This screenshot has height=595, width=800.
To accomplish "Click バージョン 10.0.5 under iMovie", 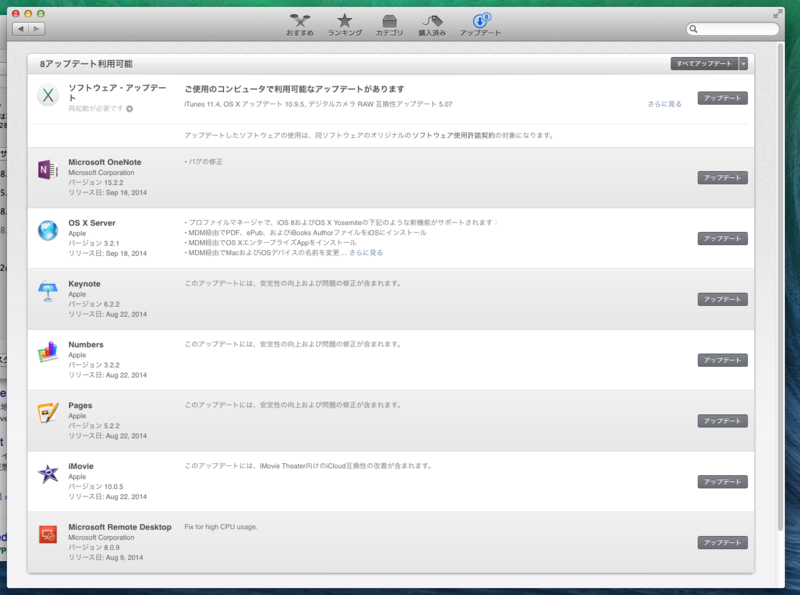I will 96,487.
